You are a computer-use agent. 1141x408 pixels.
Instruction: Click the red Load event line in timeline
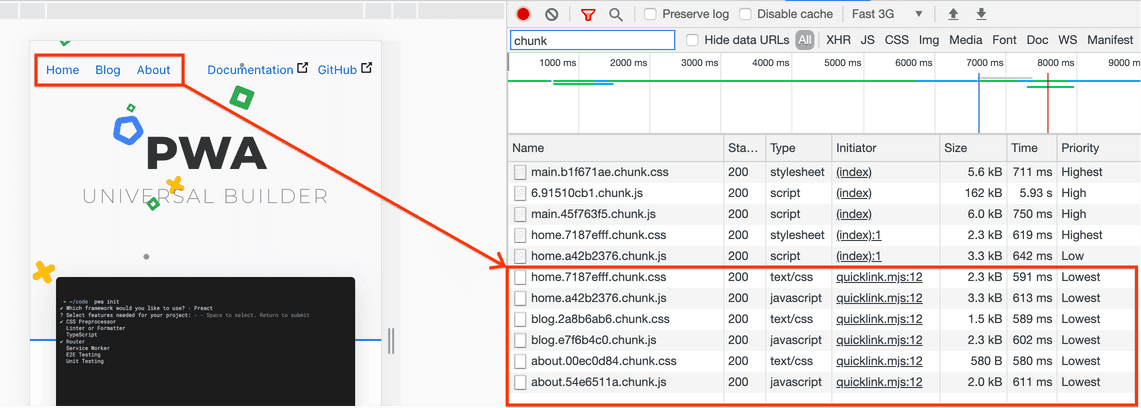coord(1047,103)
